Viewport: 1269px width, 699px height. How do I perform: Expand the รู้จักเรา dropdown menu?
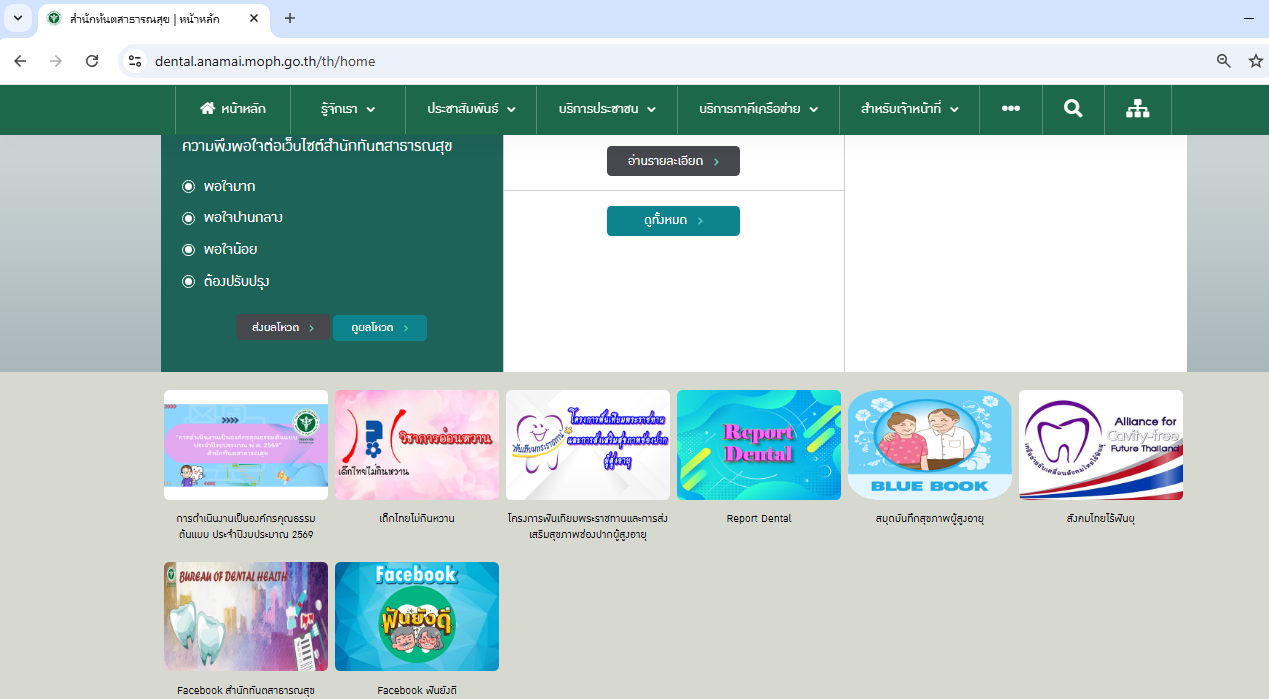347,109
